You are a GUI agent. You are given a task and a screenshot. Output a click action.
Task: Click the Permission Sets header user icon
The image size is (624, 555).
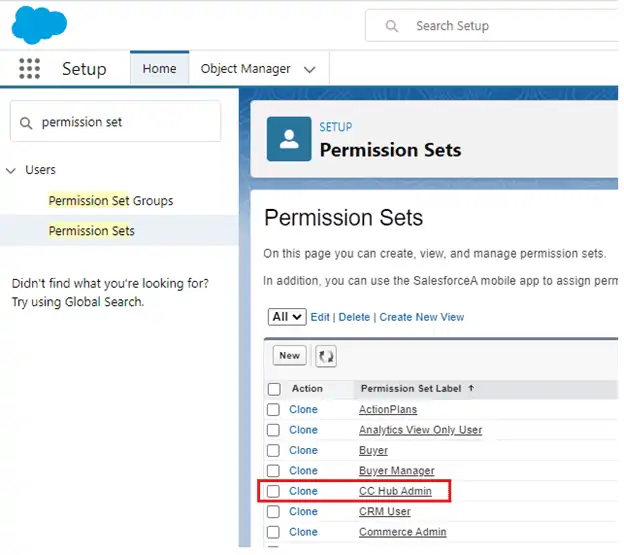289,139
